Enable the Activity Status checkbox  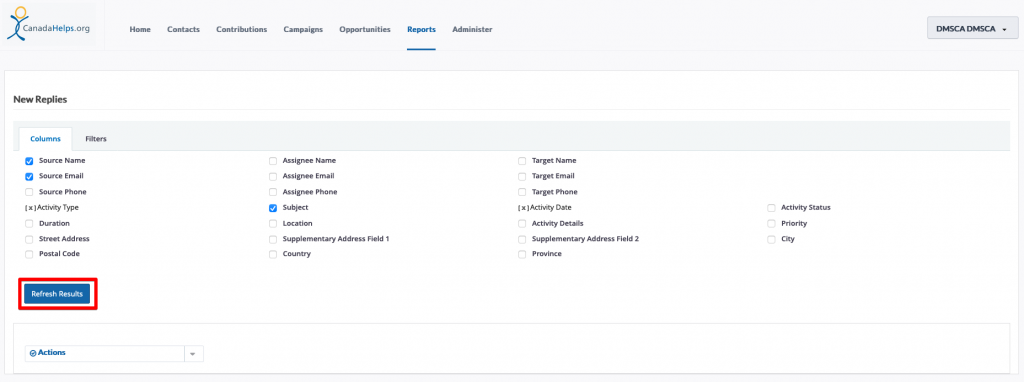tap(772, 208)
